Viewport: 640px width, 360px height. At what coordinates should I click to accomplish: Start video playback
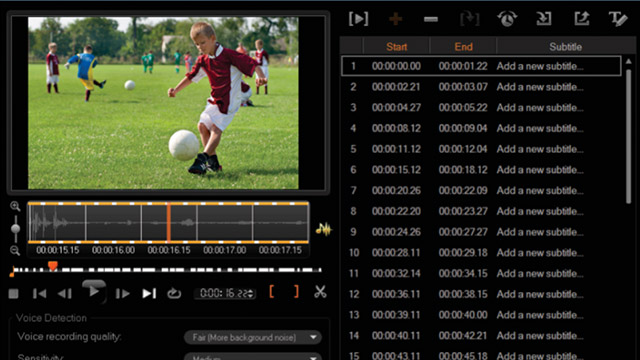[94, 291]
